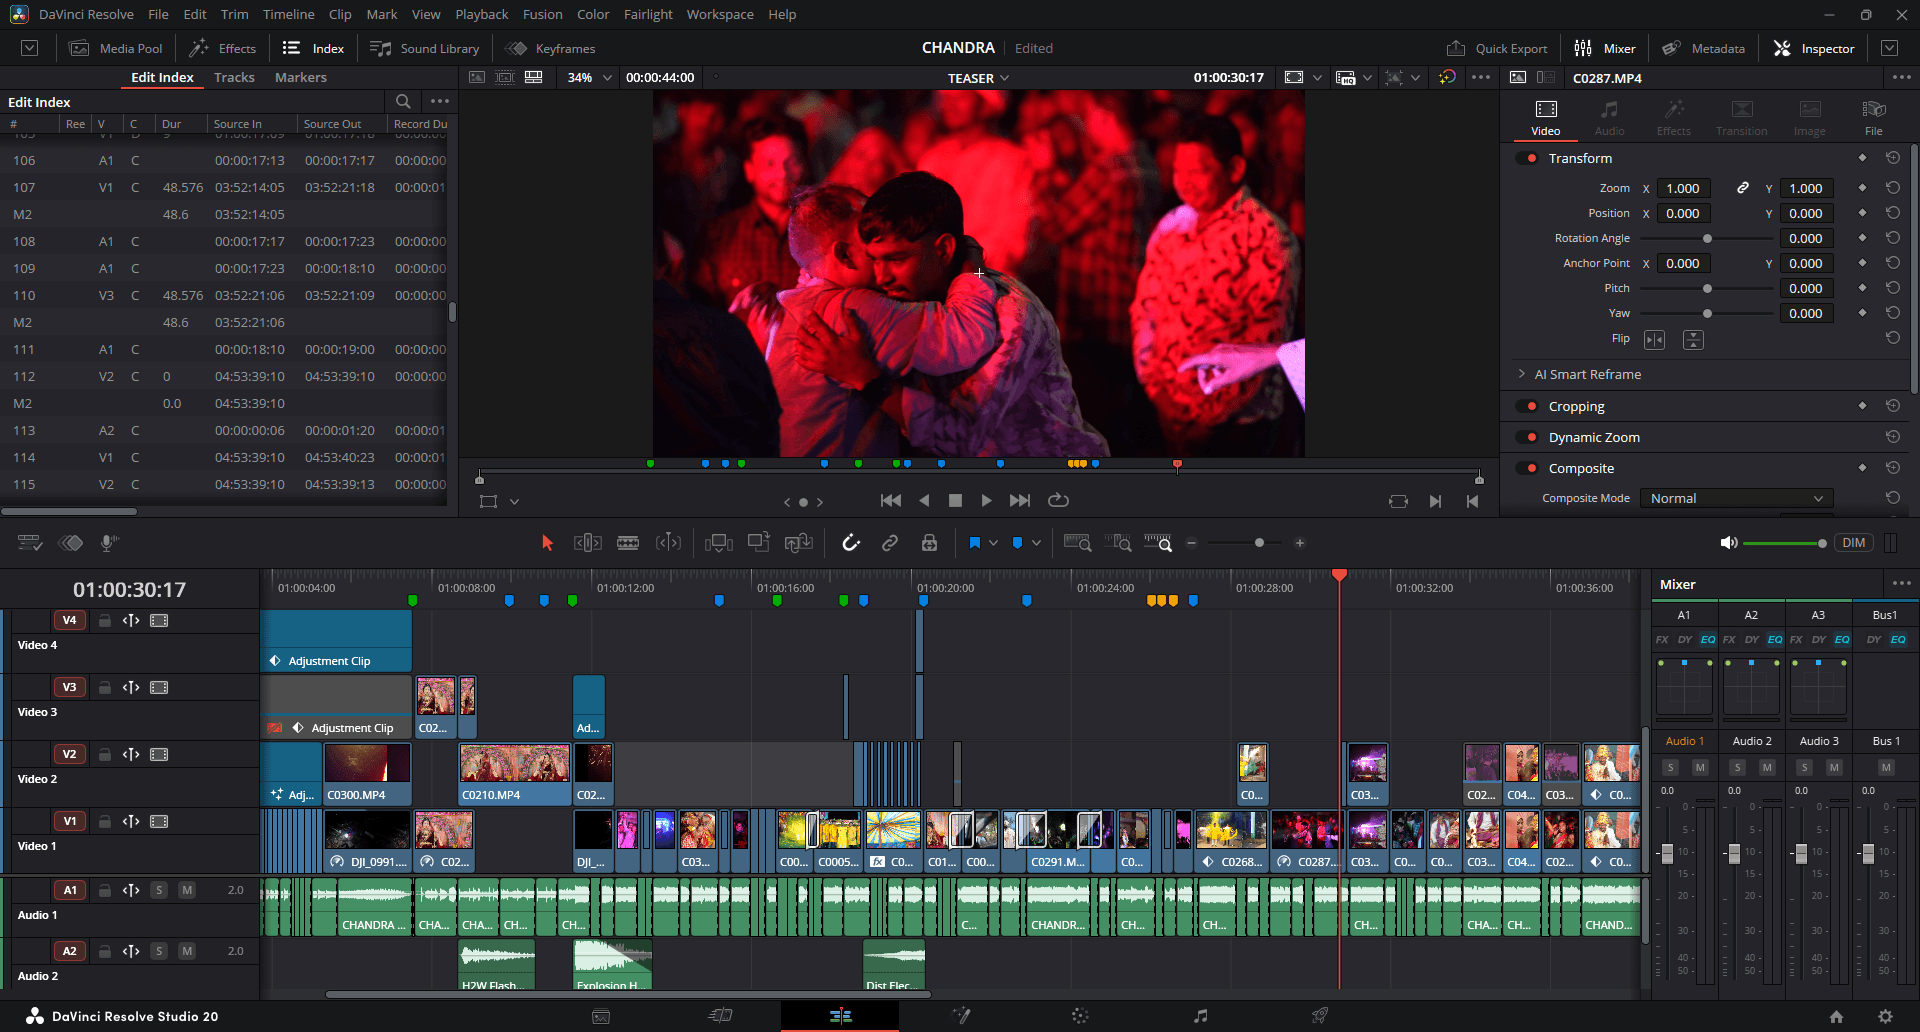This screenshot has height=1032, width=1920.
Task: Open the Media Pool panel
Action: 115,48
